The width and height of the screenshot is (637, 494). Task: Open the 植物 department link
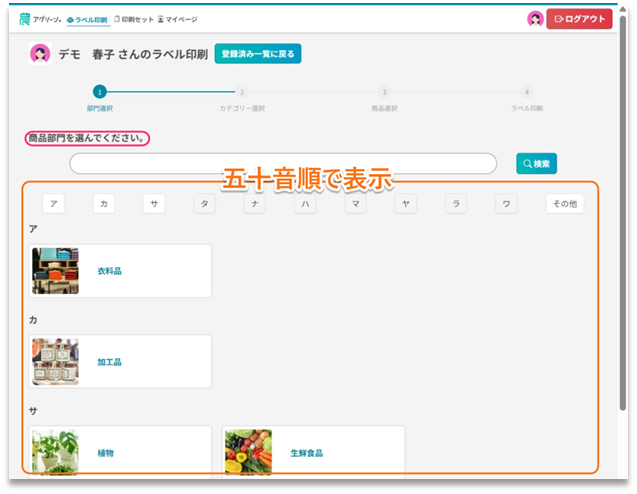pyautogui.click(x=106, y=453)
